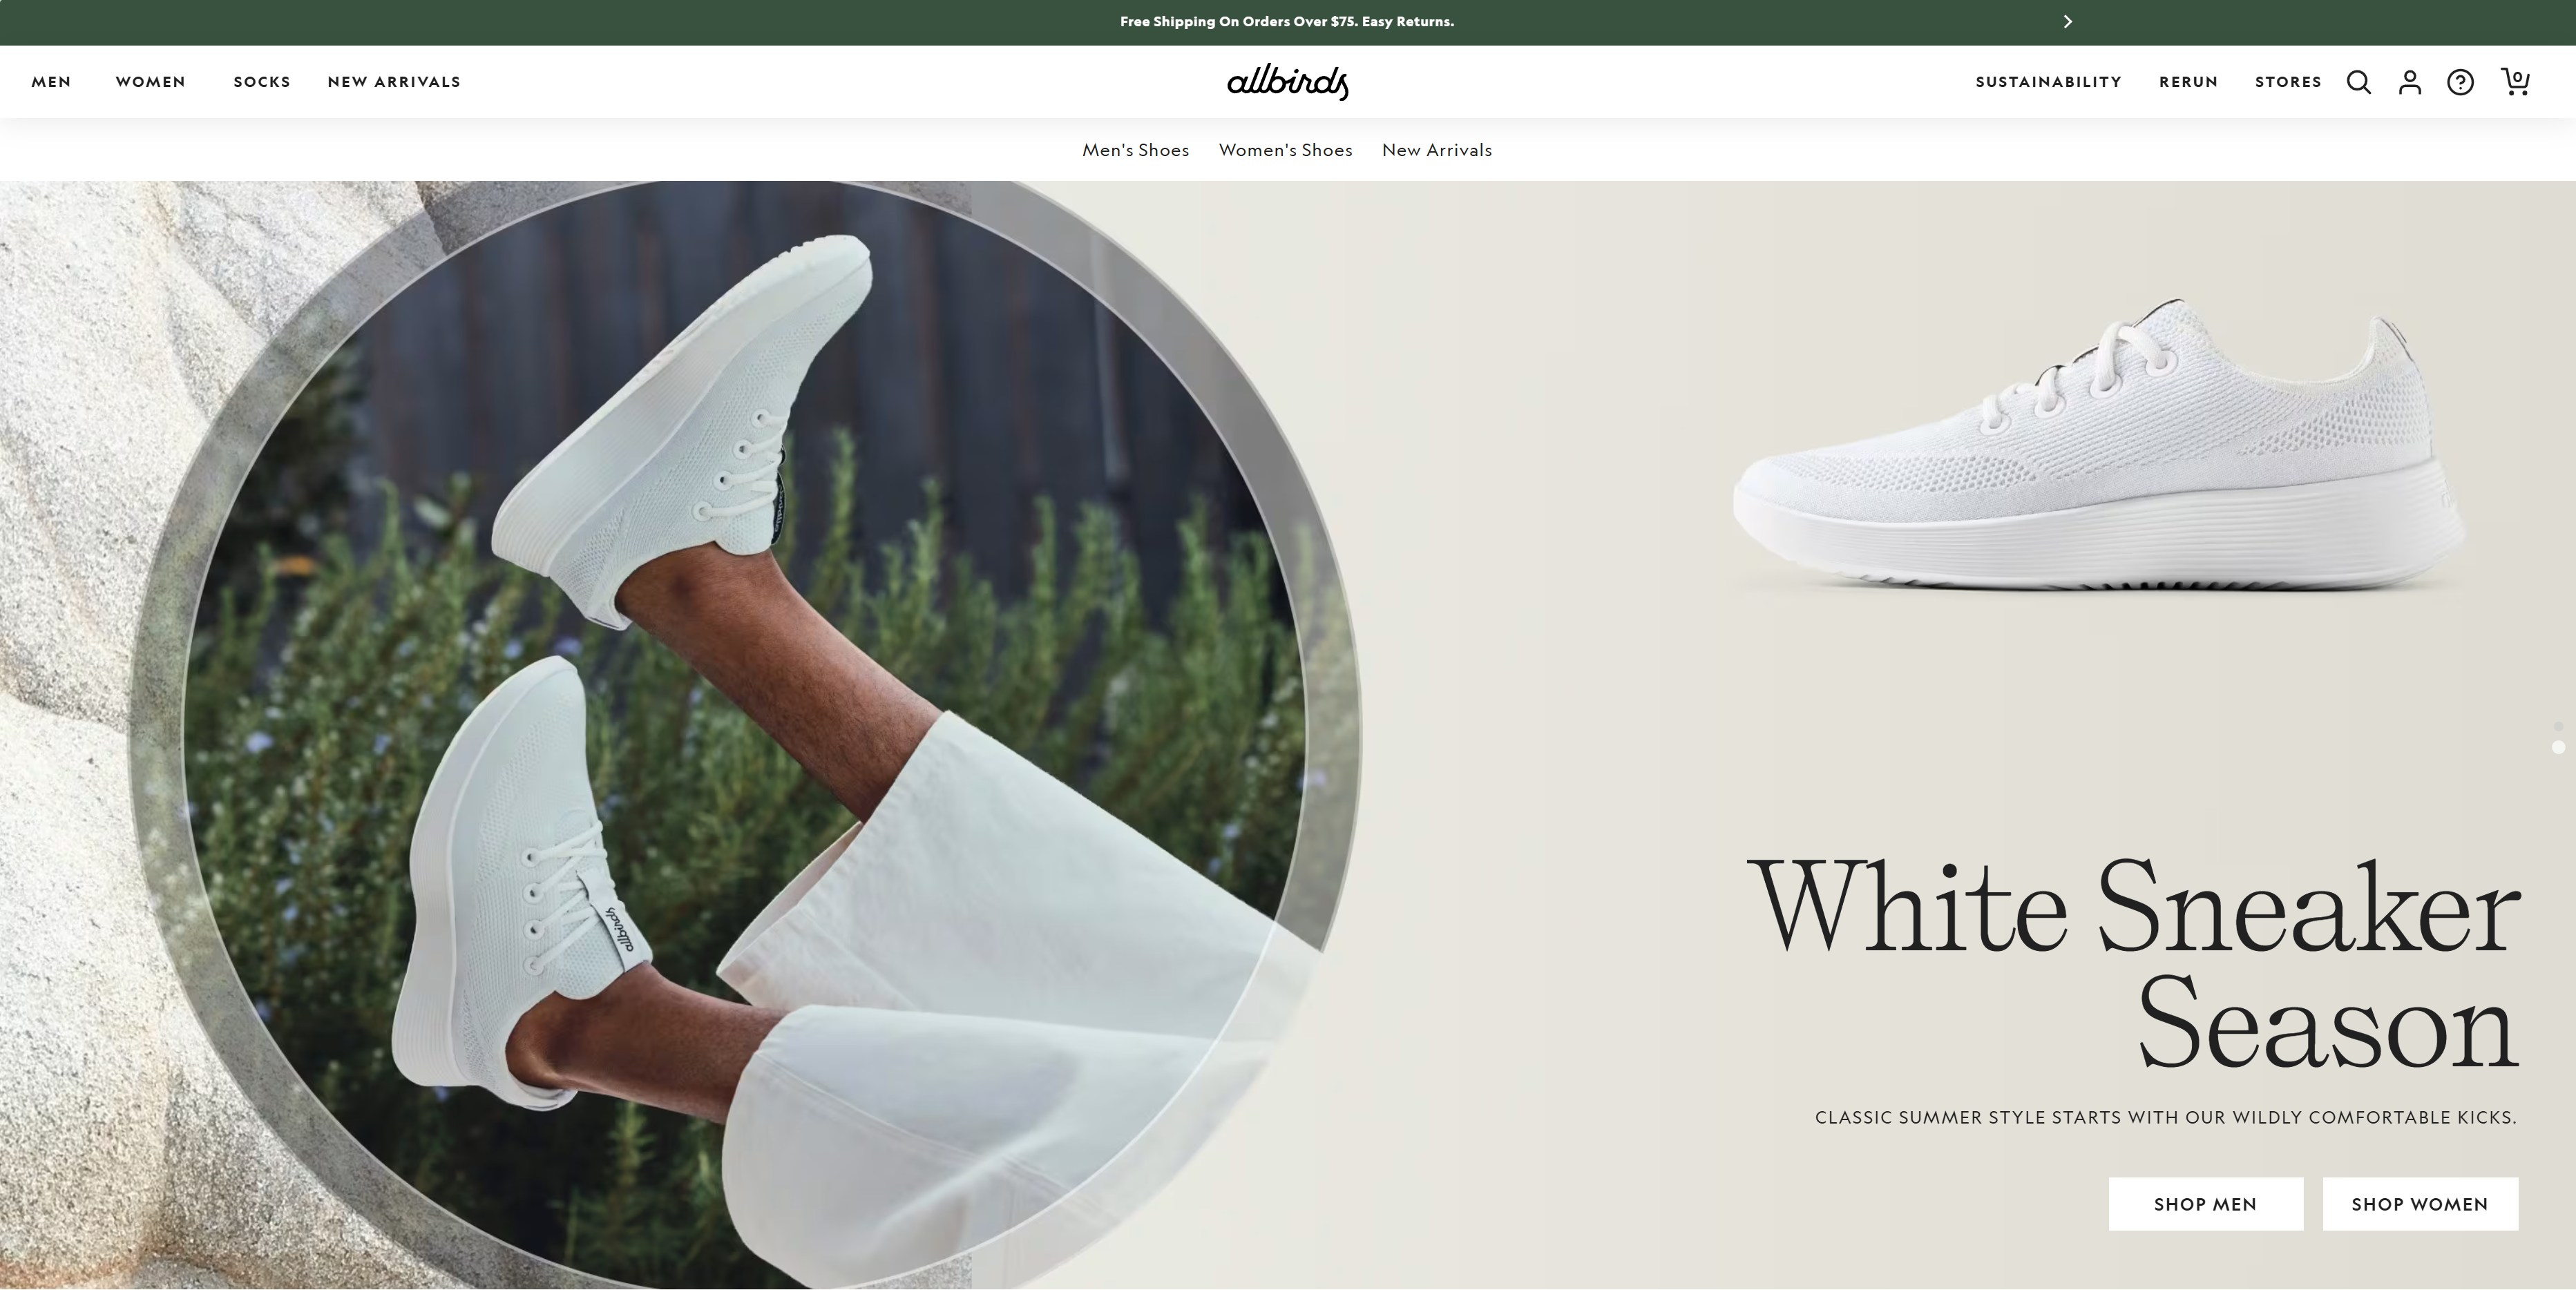Expand the WOMEN navigation menu

pos(151,82)
